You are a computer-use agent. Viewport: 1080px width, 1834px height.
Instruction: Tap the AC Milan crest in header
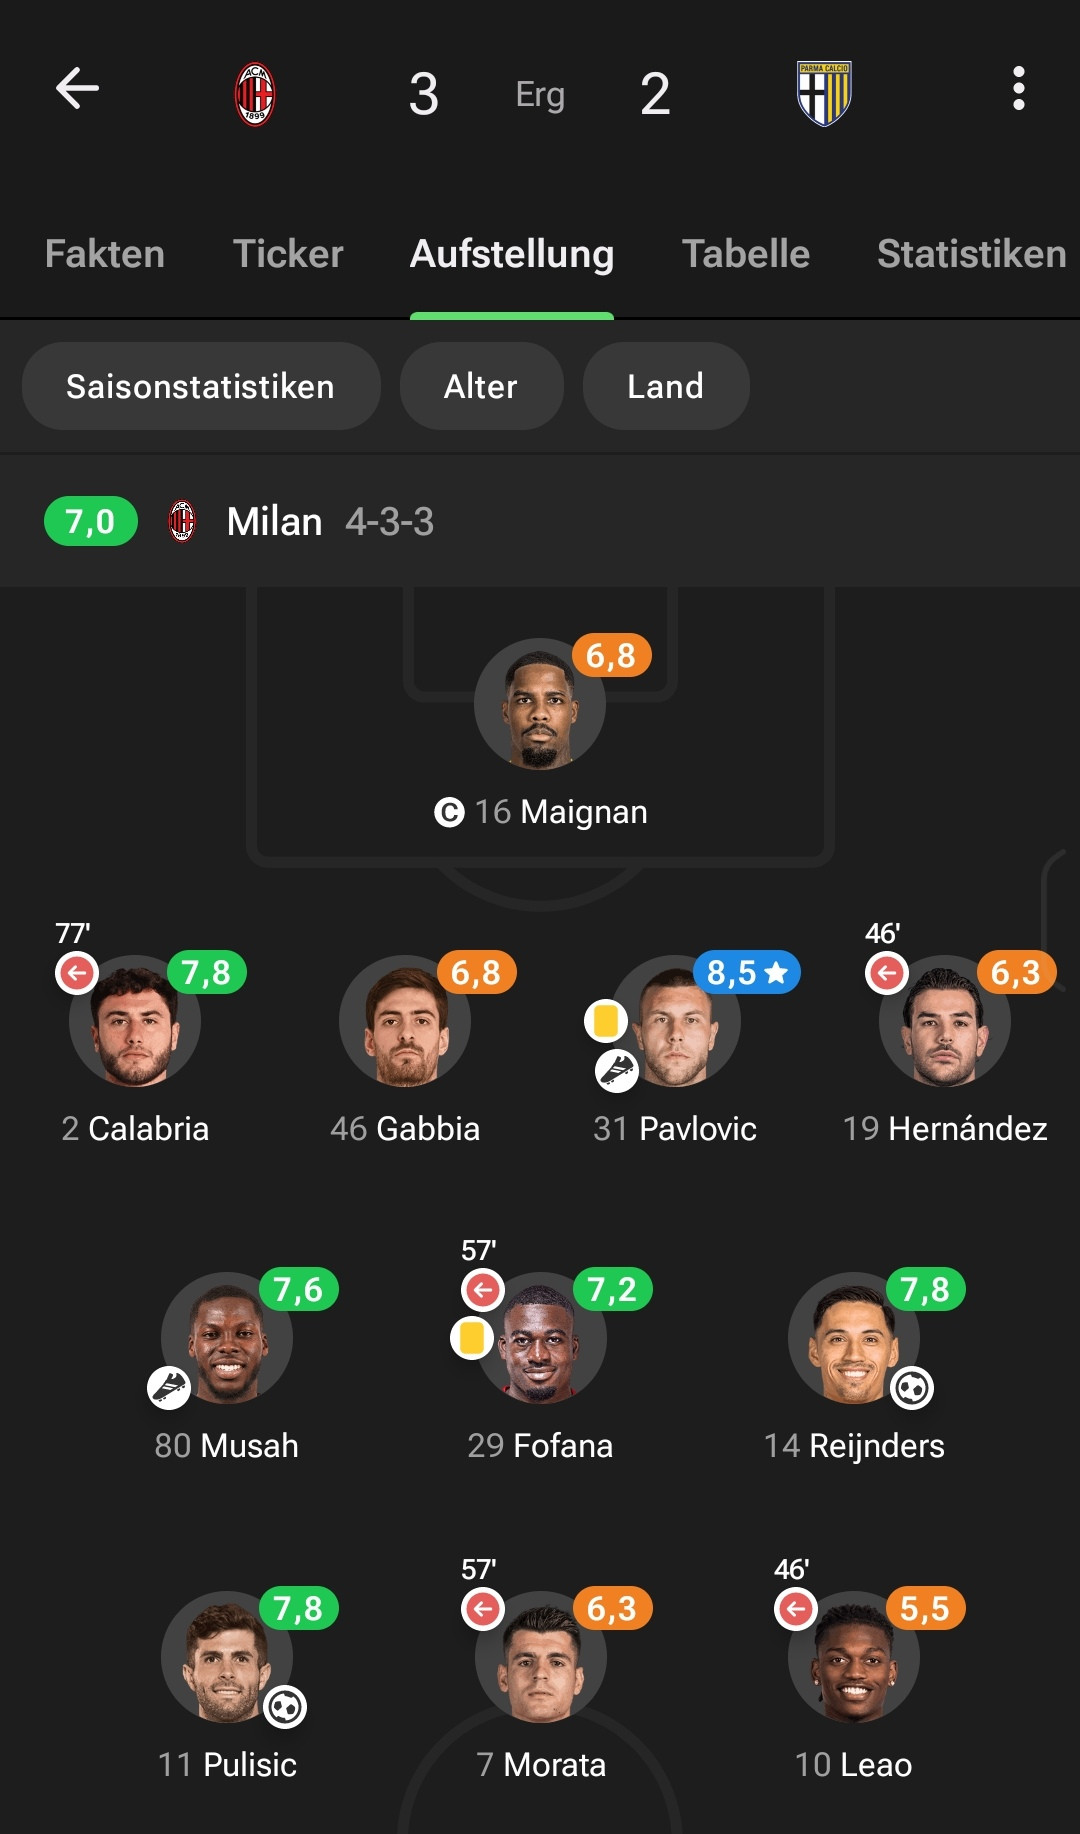coord(255,94)
